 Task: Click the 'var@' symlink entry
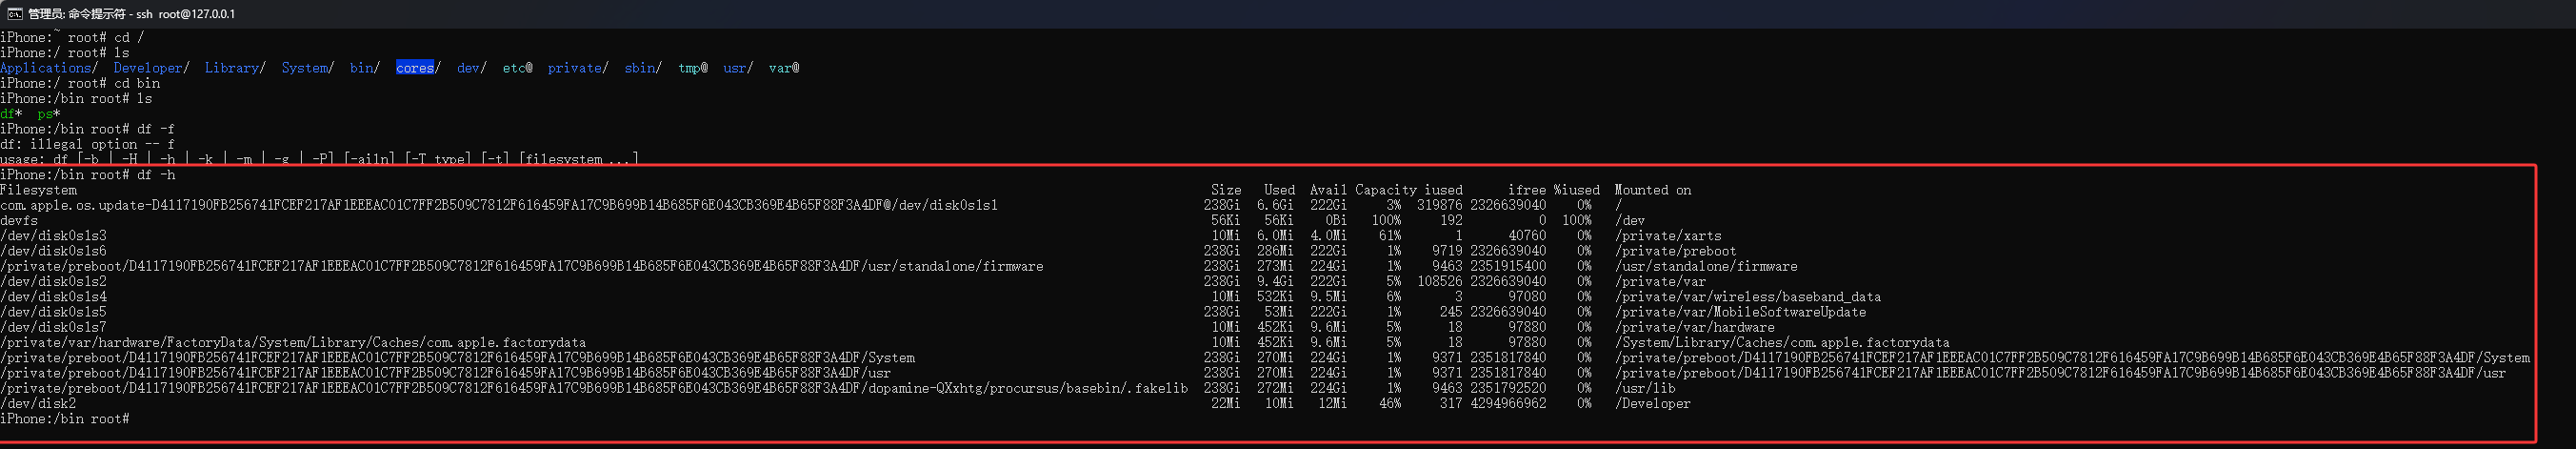click(x=784, y=68)
